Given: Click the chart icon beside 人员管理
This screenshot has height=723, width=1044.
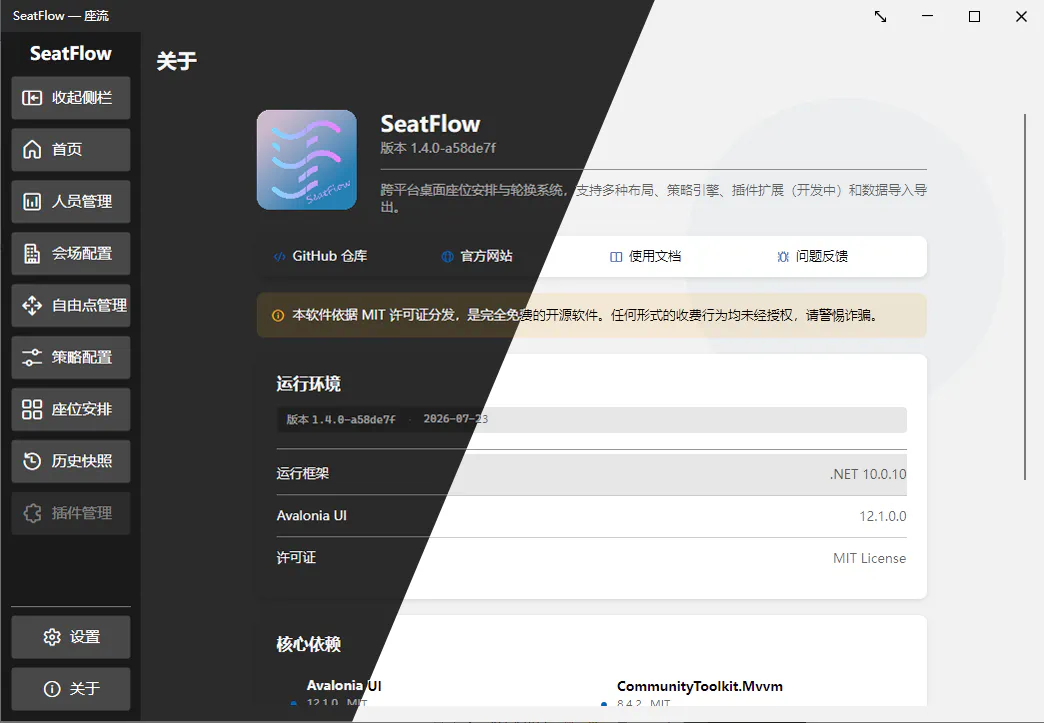Looking at the screenshot, I should coord(32,202).
